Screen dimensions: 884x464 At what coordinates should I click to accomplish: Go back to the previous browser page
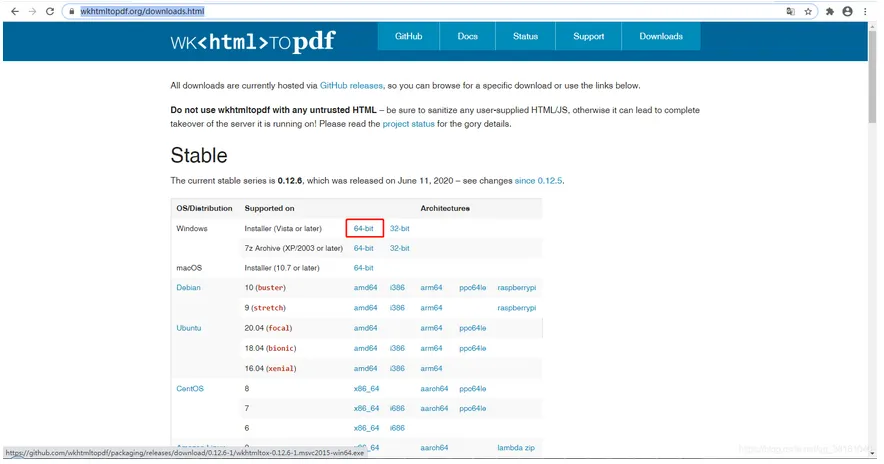[x=15, y=11]
